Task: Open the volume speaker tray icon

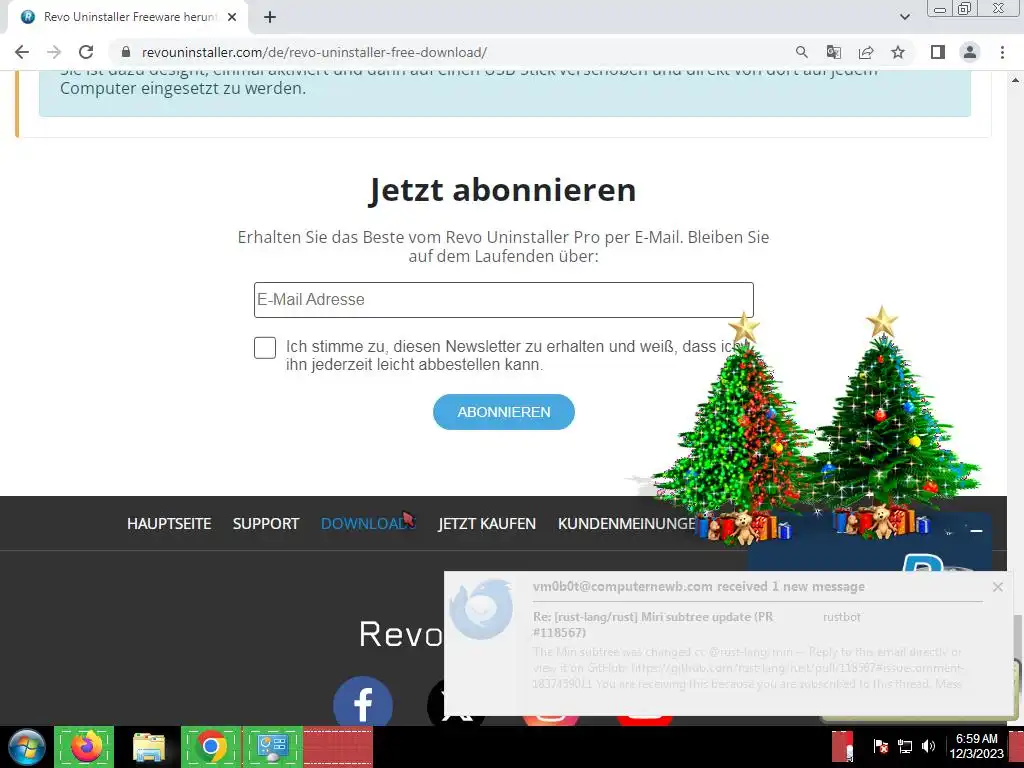Action: (x=928, y=746)
